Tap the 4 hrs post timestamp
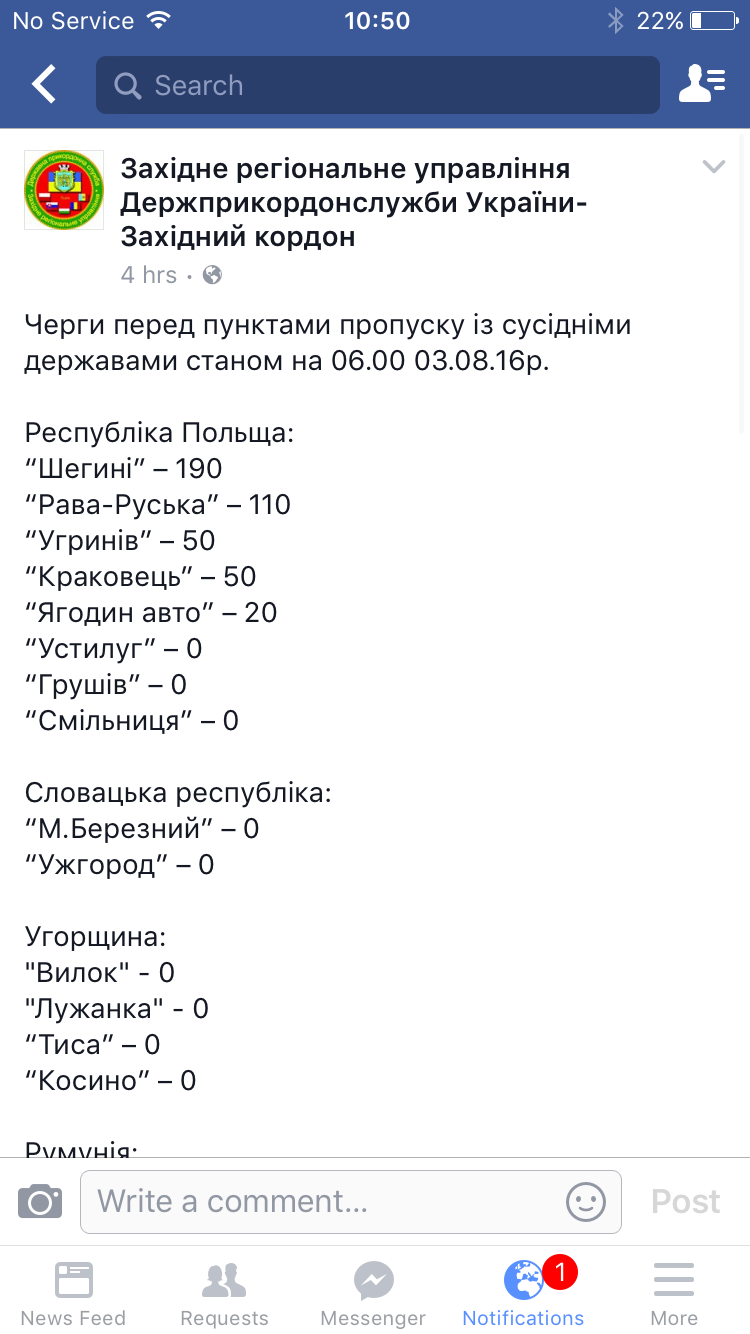 coord(148,275)
